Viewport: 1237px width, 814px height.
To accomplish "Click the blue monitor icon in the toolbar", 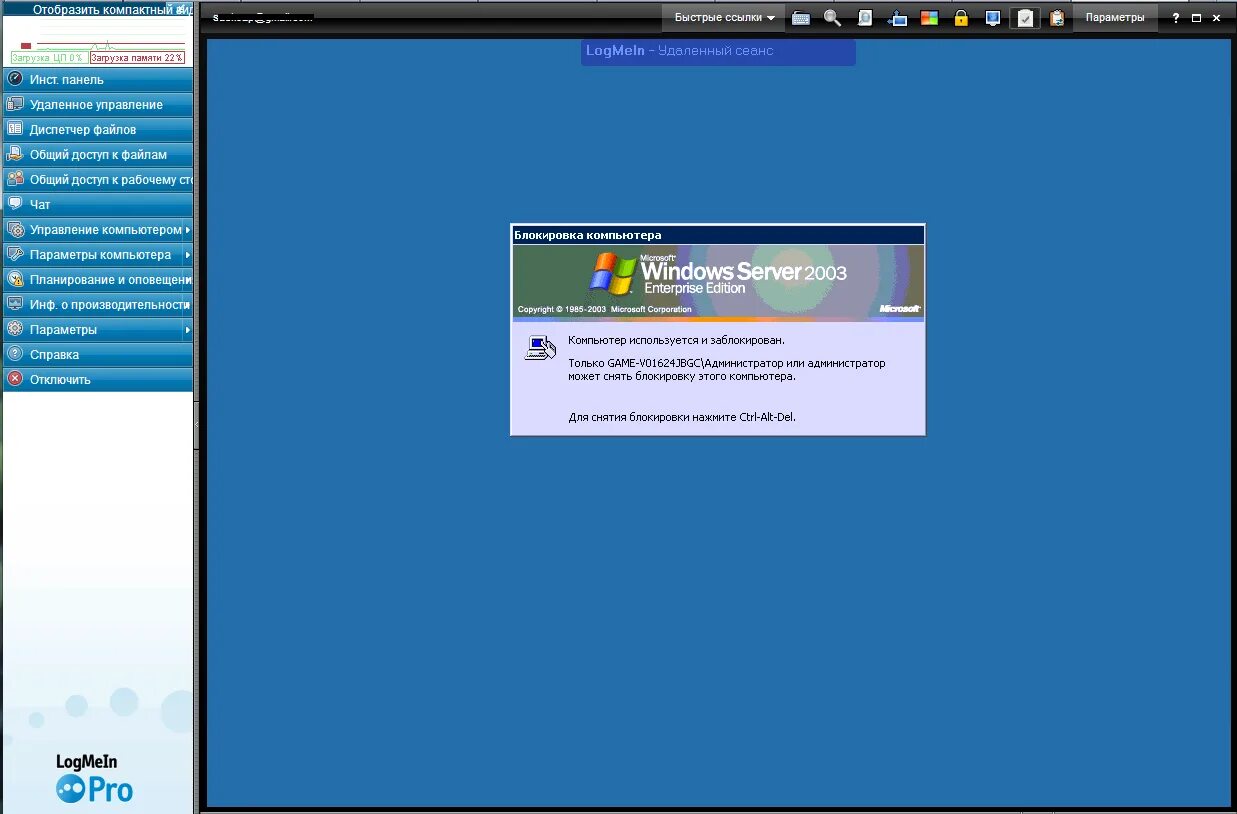I will (992, 18).
